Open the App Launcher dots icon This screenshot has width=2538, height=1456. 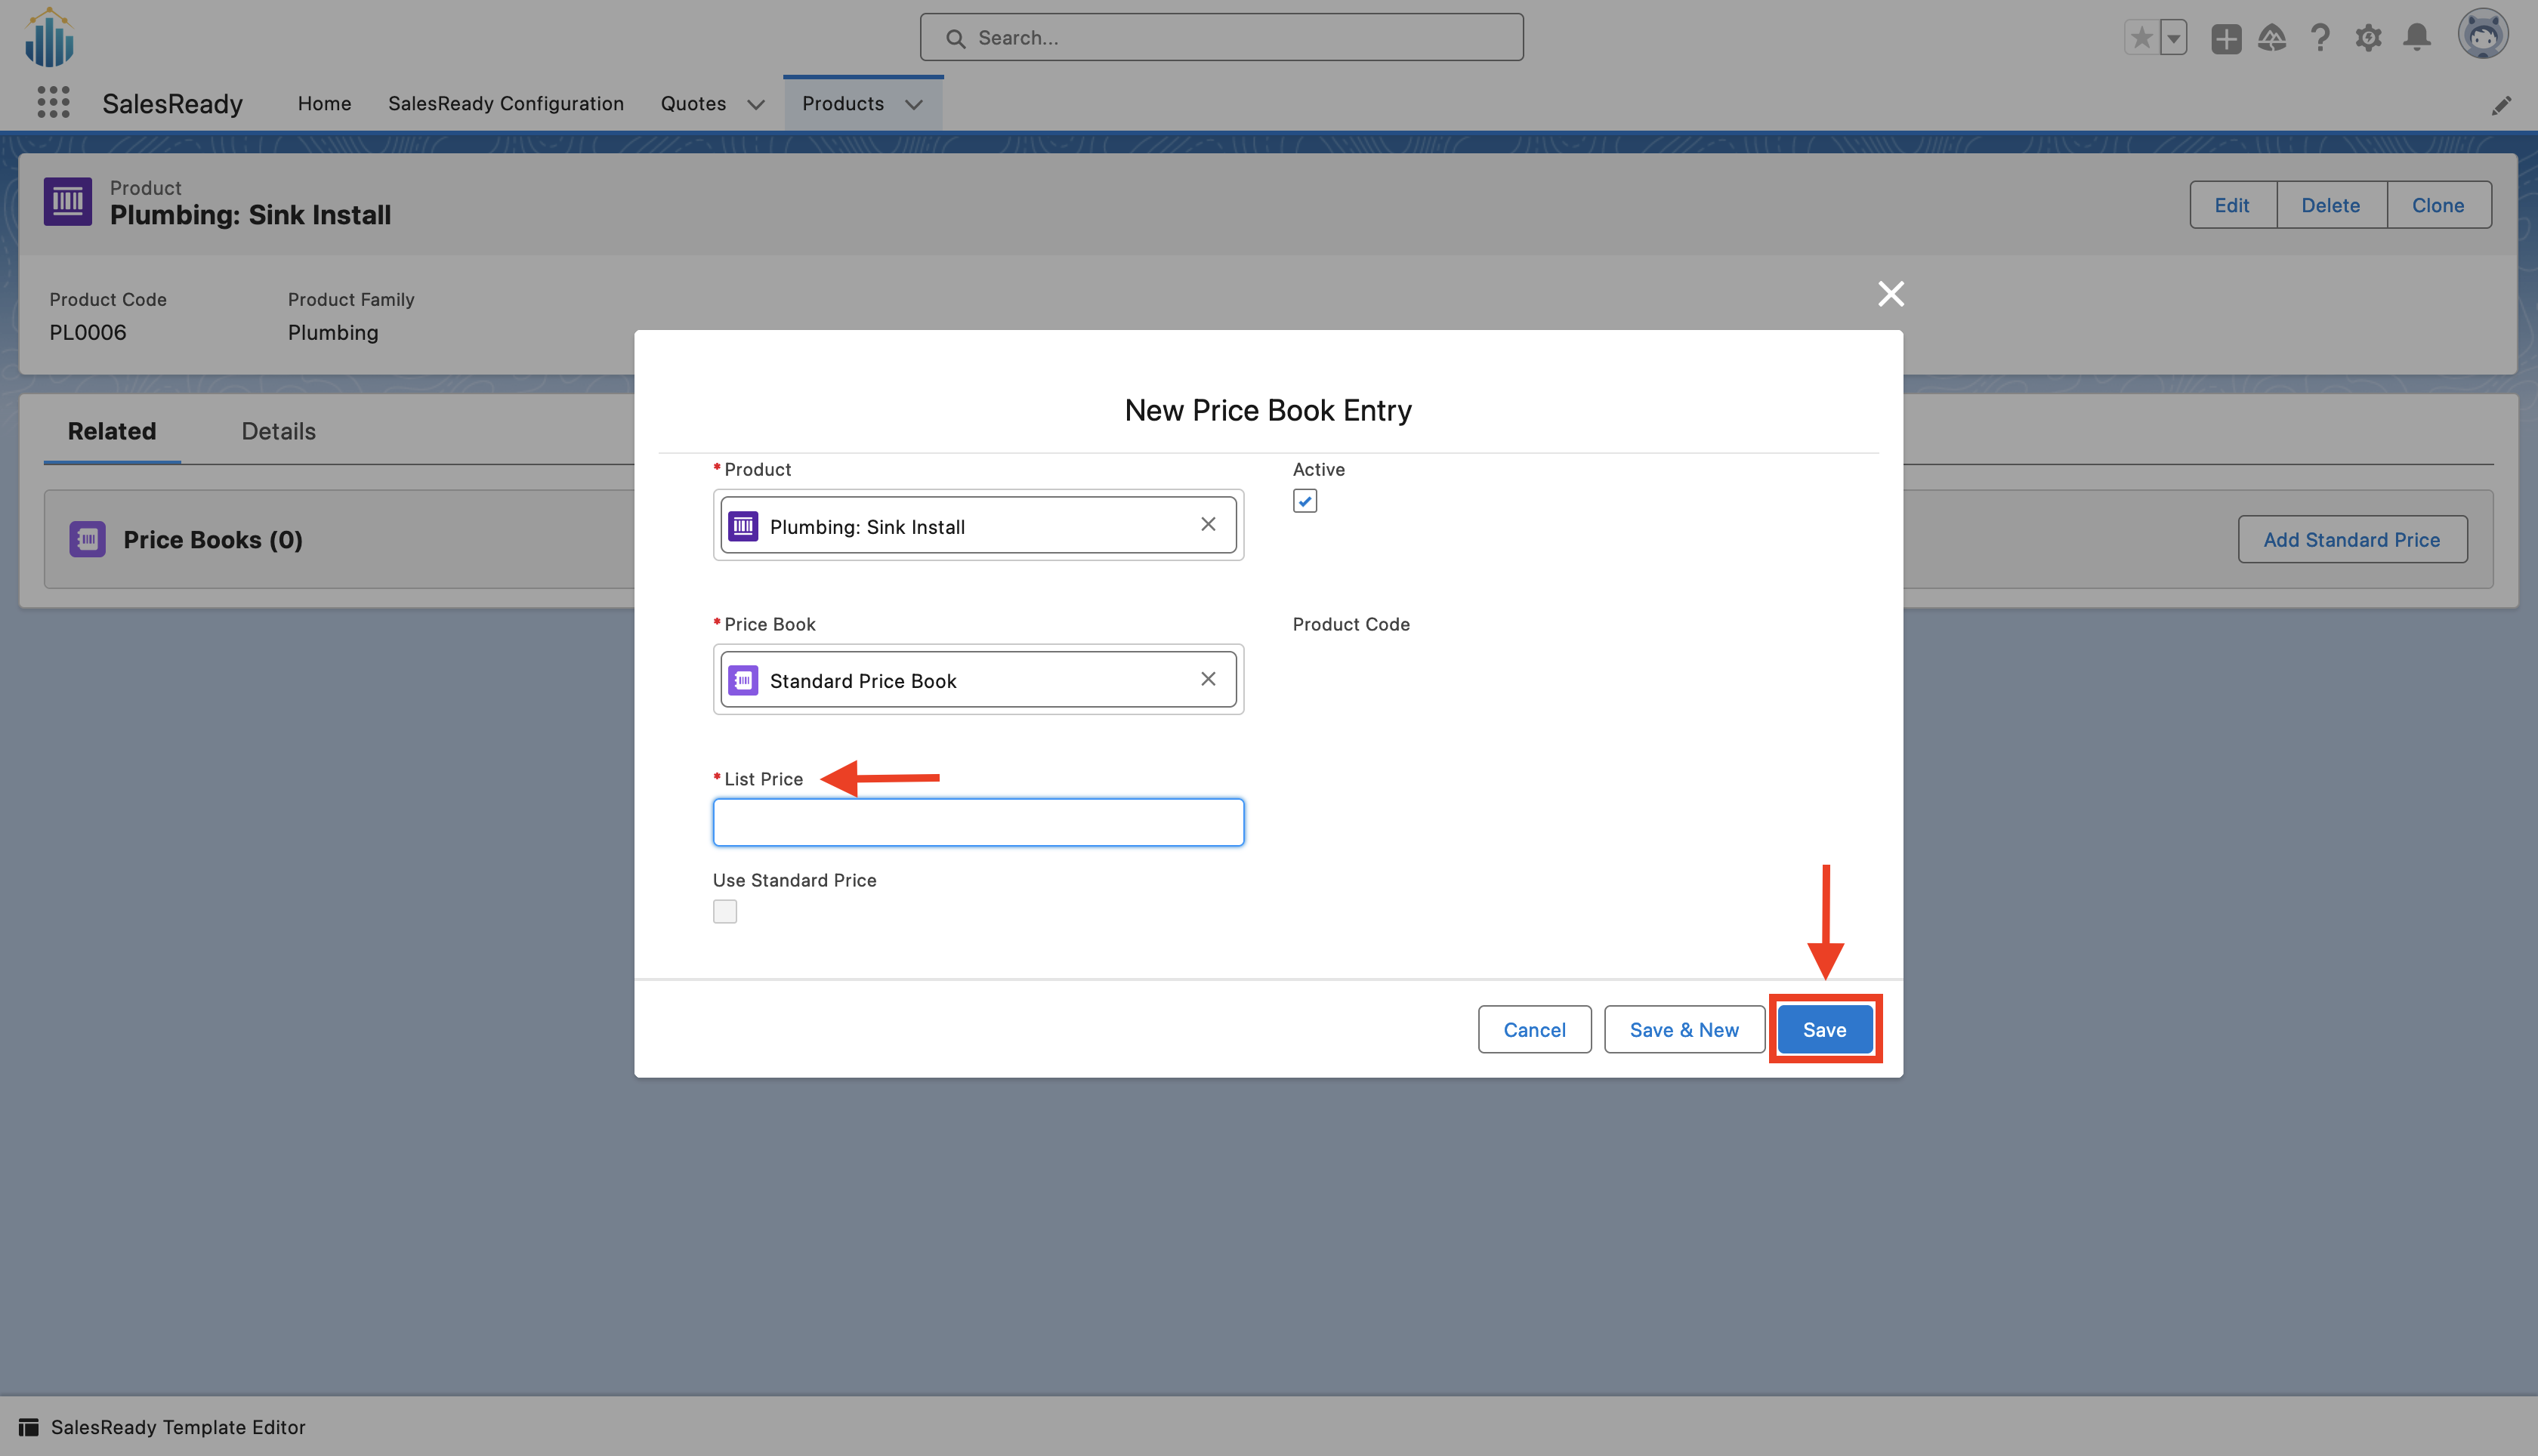point(53,102)
